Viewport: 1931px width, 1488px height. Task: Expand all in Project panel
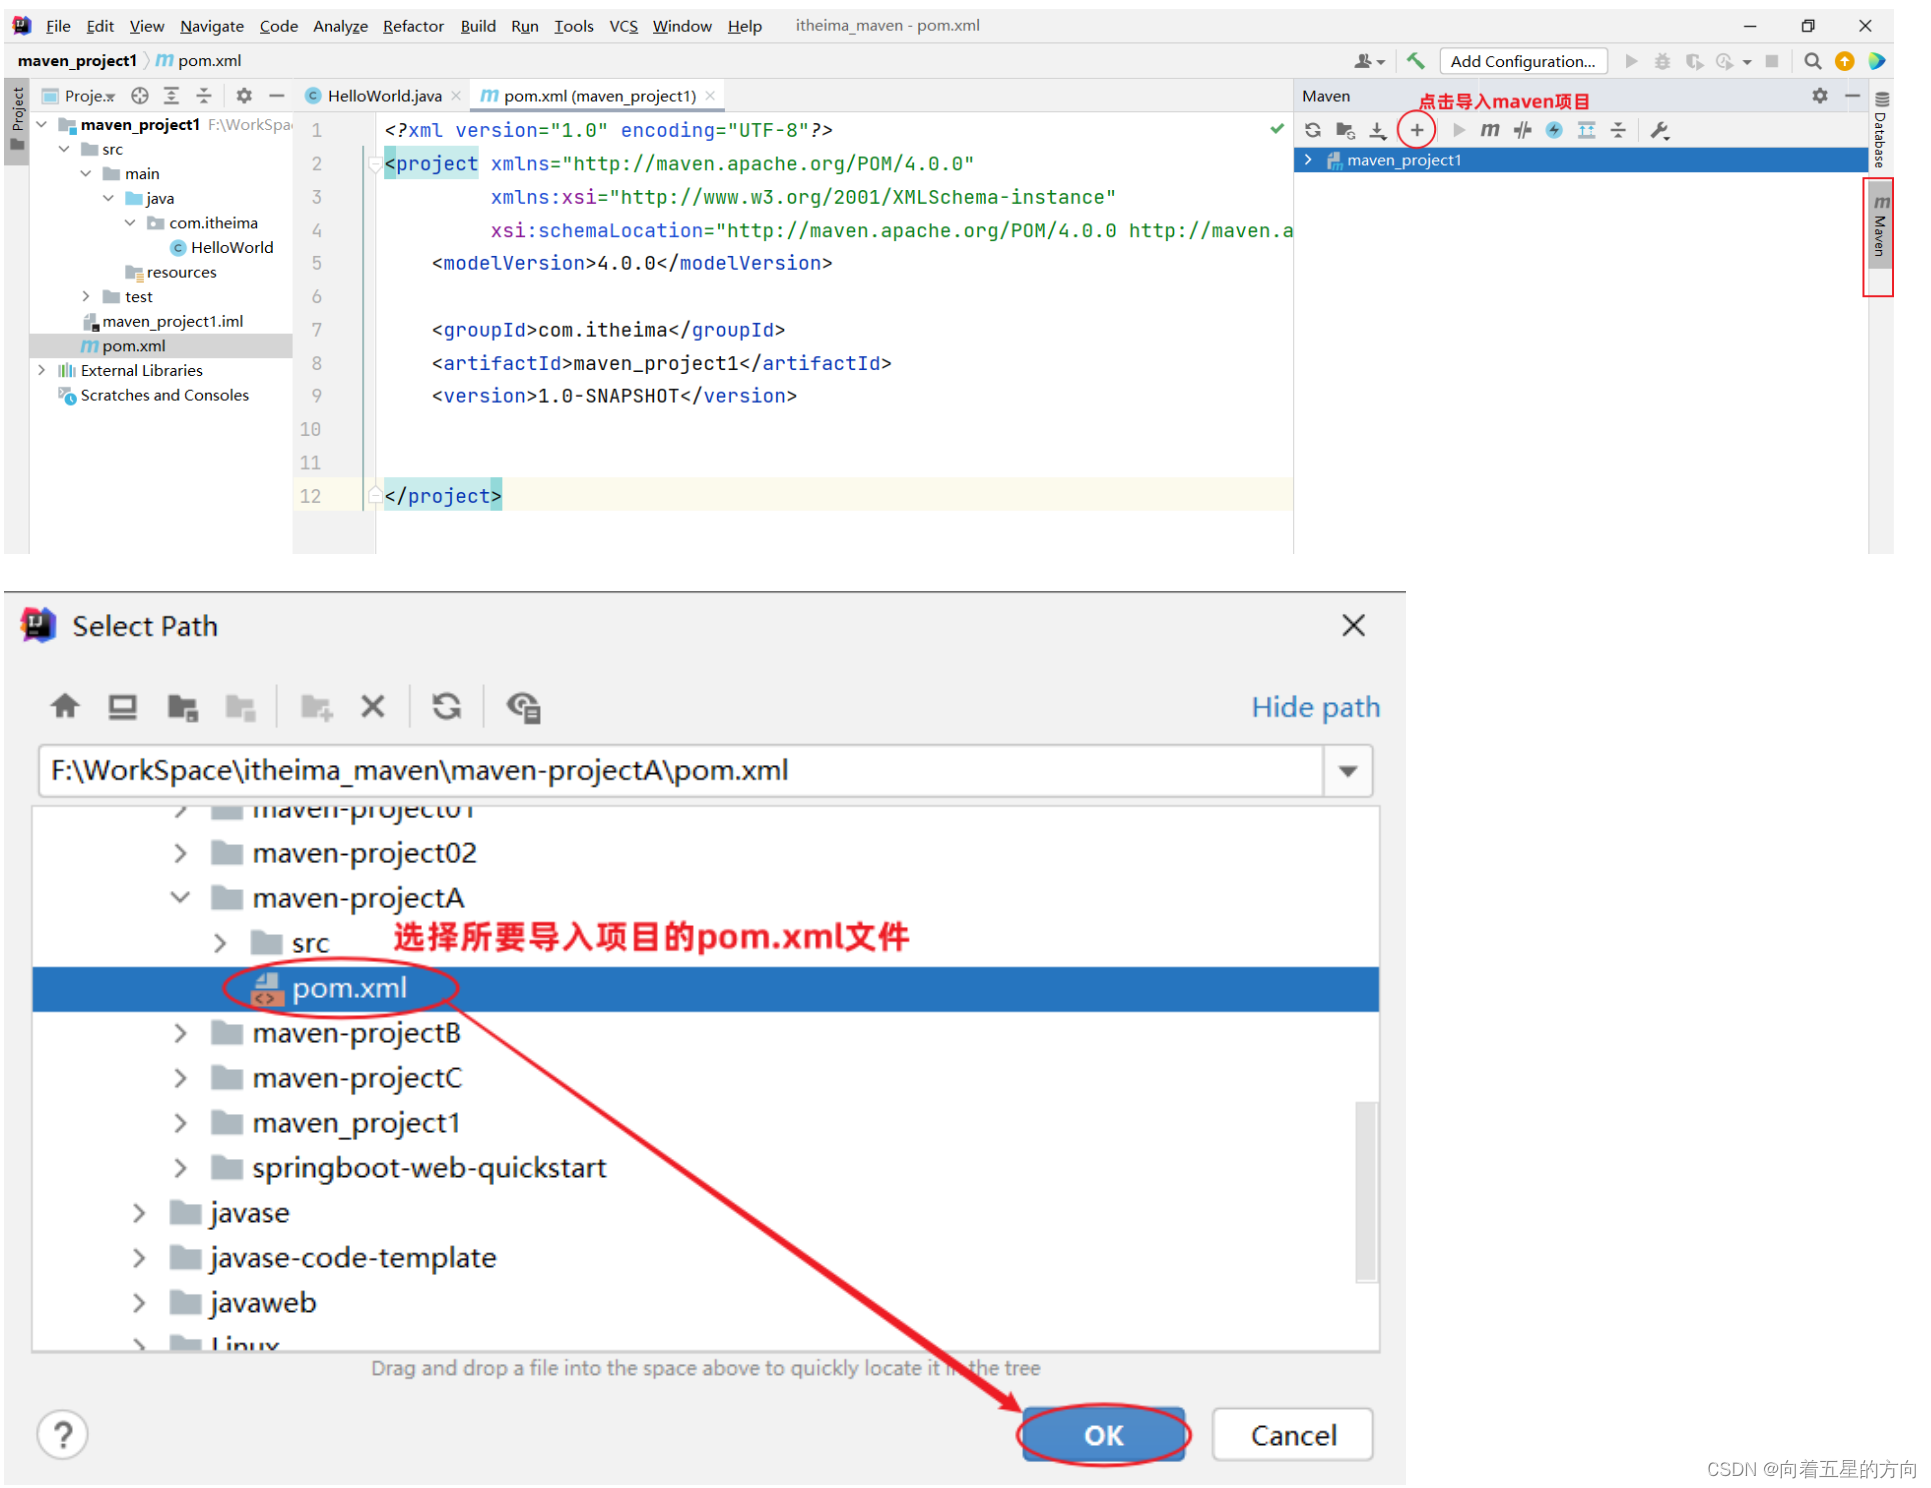click(171, 96)
